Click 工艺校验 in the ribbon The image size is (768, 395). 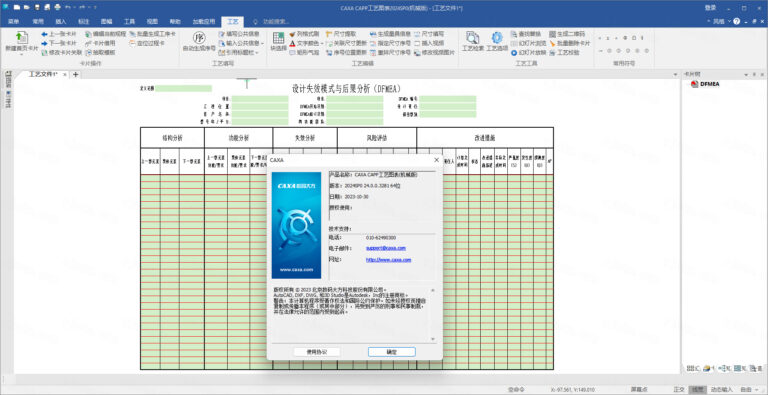(x=564, y=52)
